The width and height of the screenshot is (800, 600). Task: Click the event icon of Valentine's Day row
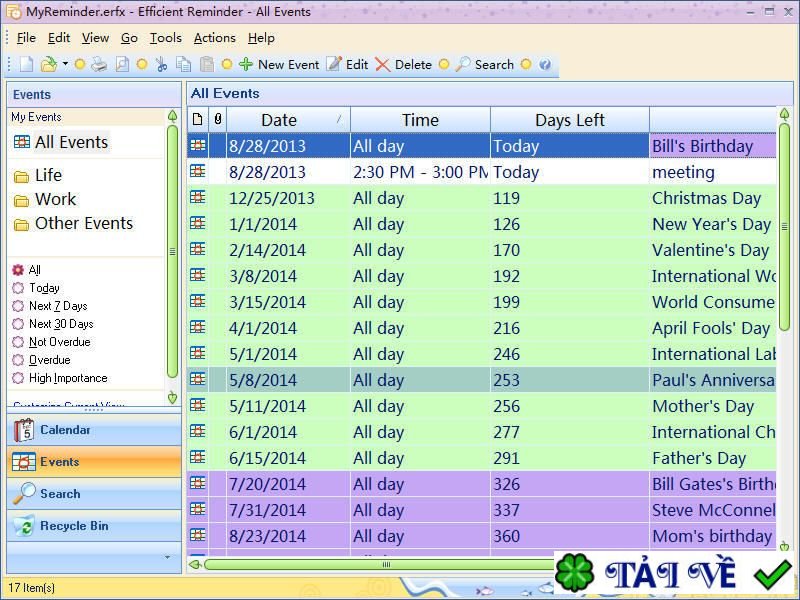click(198, 249)
